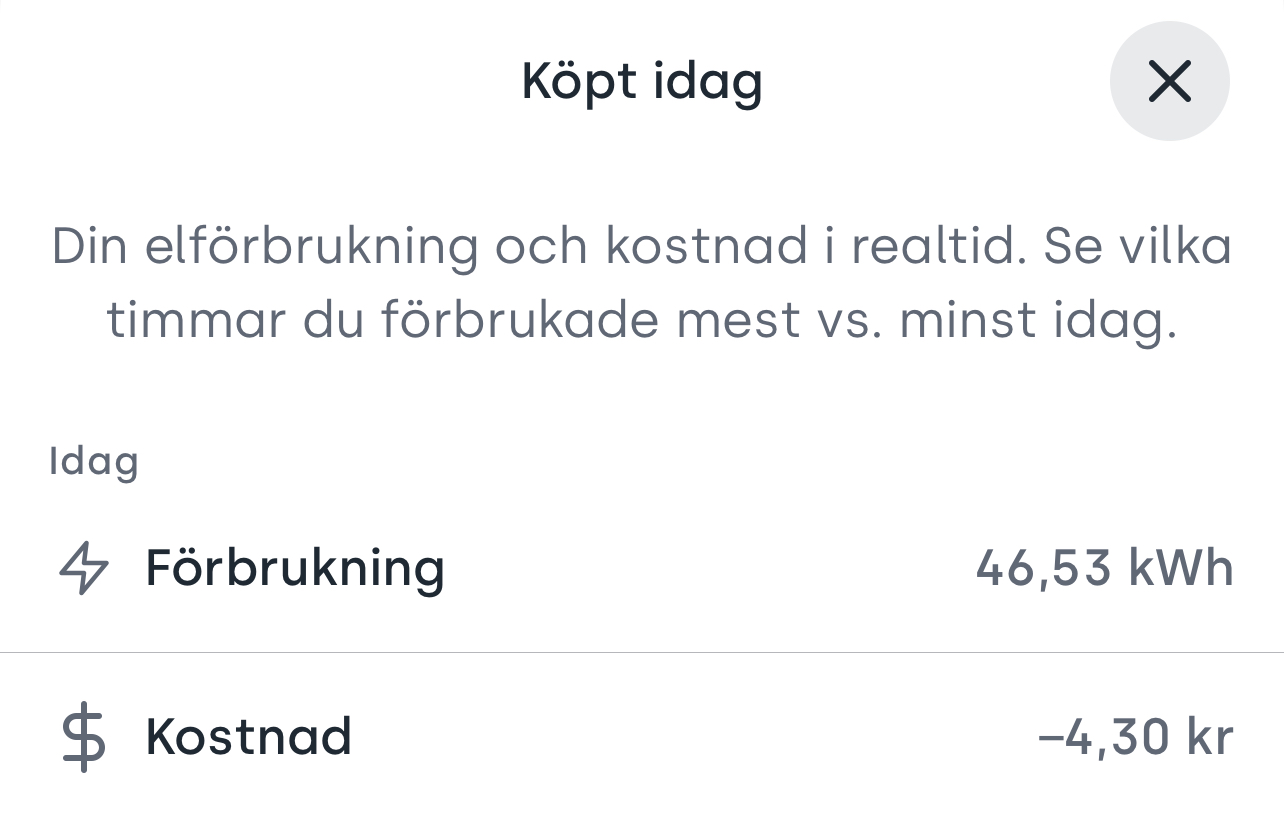Click the 46,53 consumption number
The image size is (1284, 820).
coord(1044,569)
